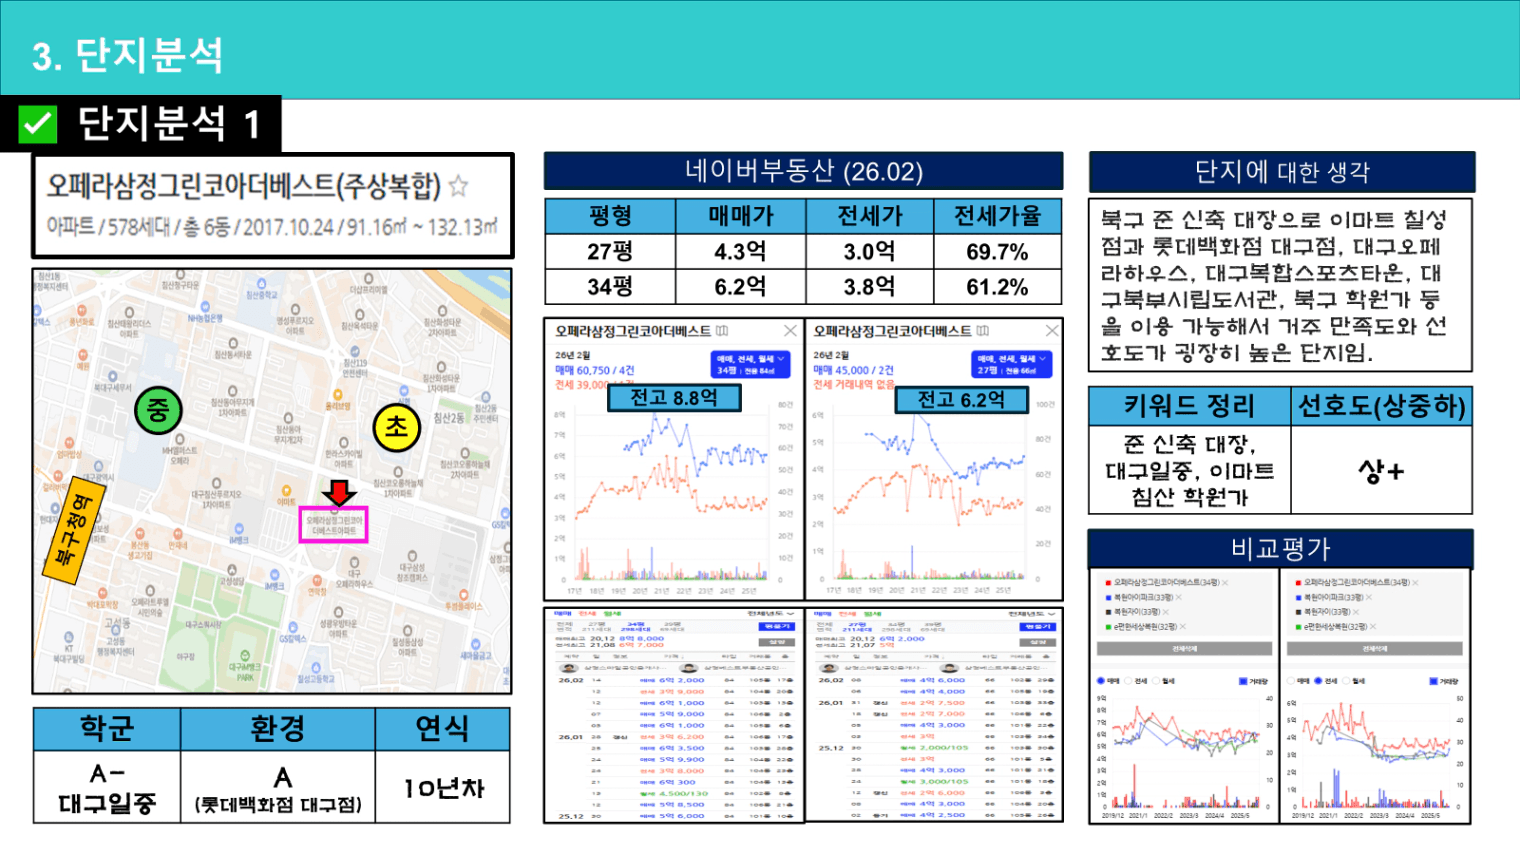Viewport: 1520px width, 855px height.
Task: Click the 매매 60,750 / 4건 summary text
Action: click(594, 370)
